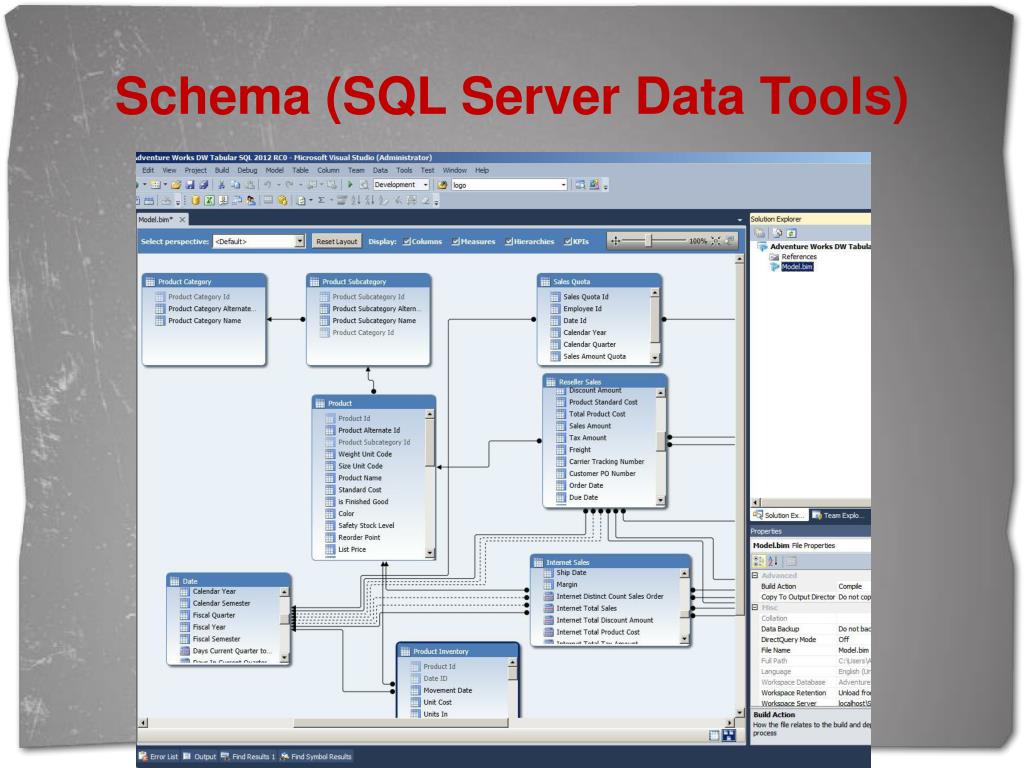Click the Sigma AutoSum icon
1024x768 pixels.
(x=321, y=200)
